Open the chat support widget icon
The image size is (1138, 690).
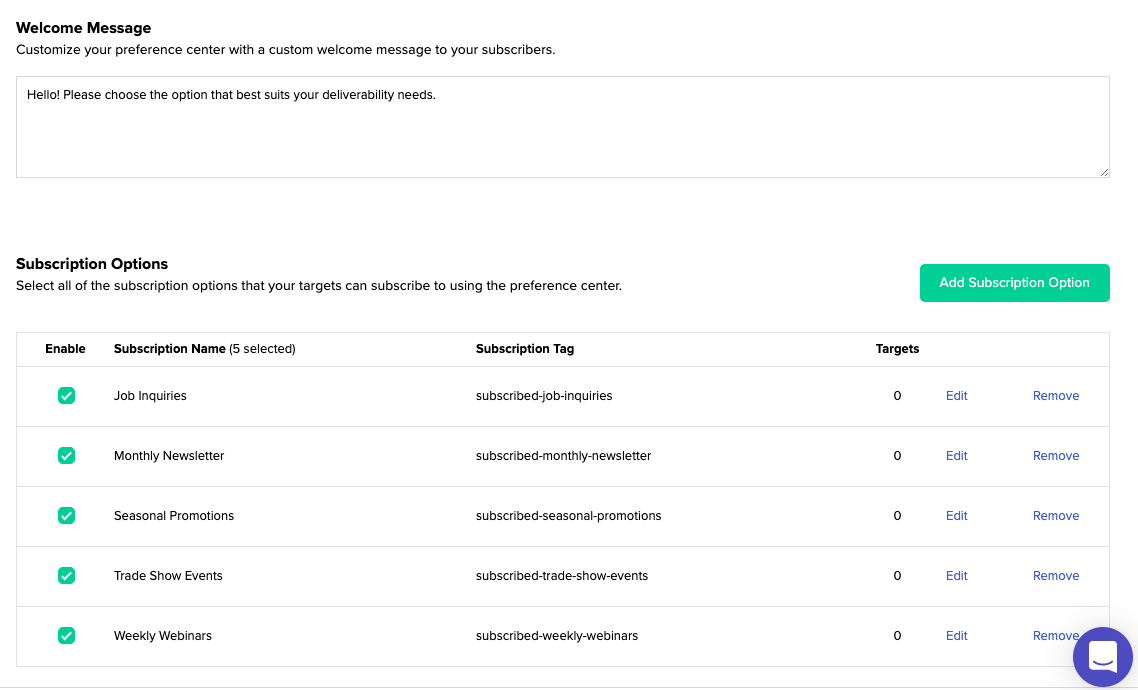(1102, 657)
